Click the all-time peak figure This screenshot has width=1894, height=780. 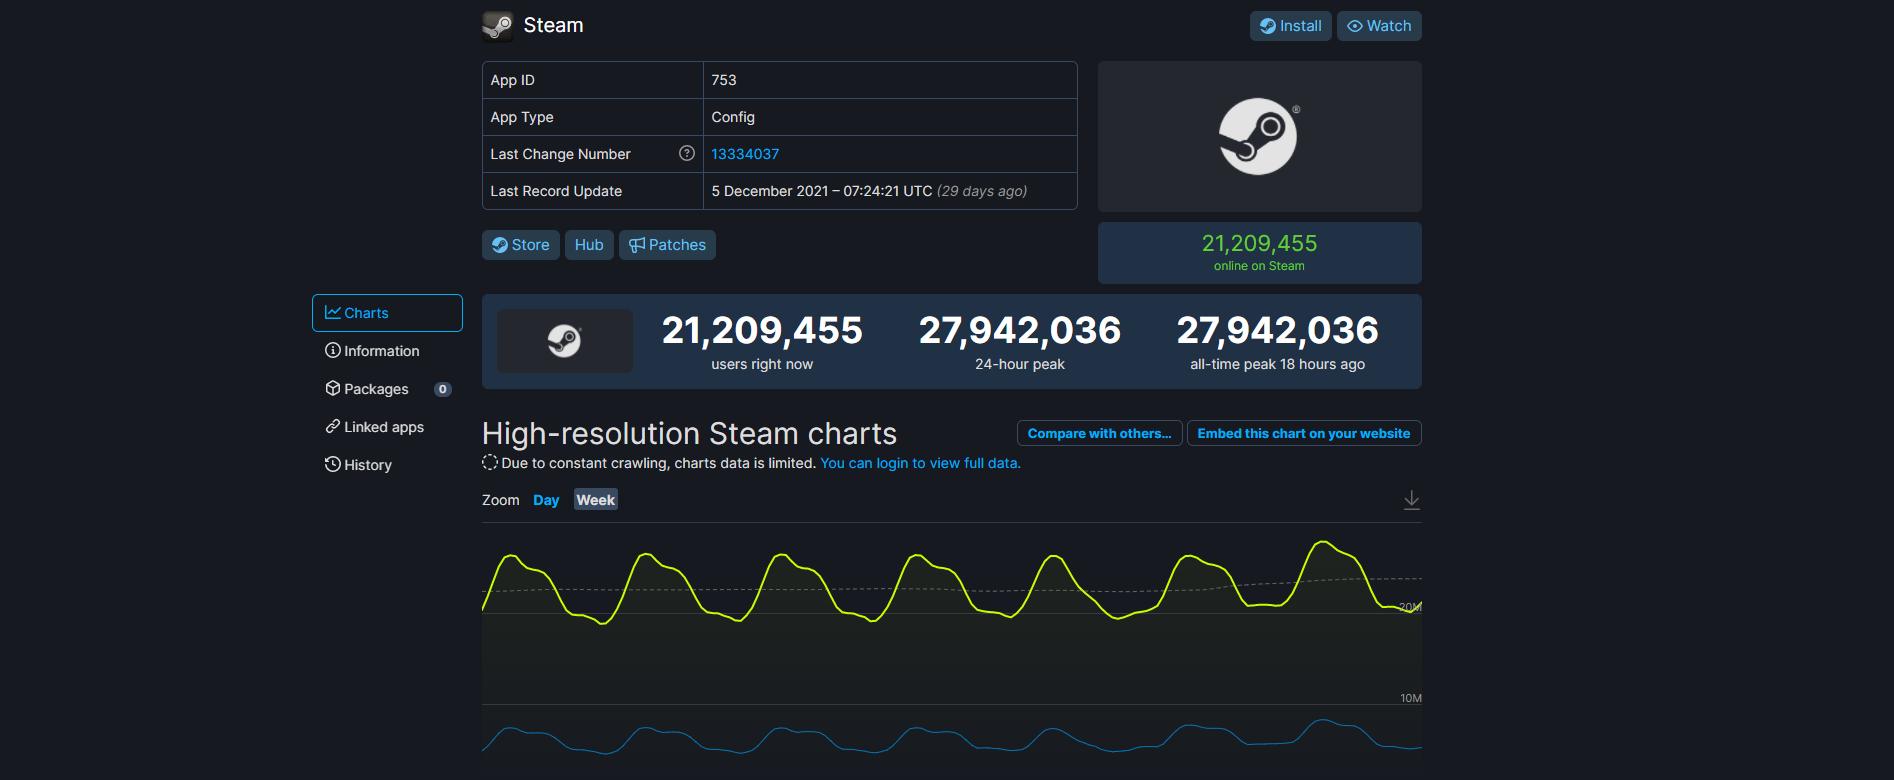(x=1277, y=331)
